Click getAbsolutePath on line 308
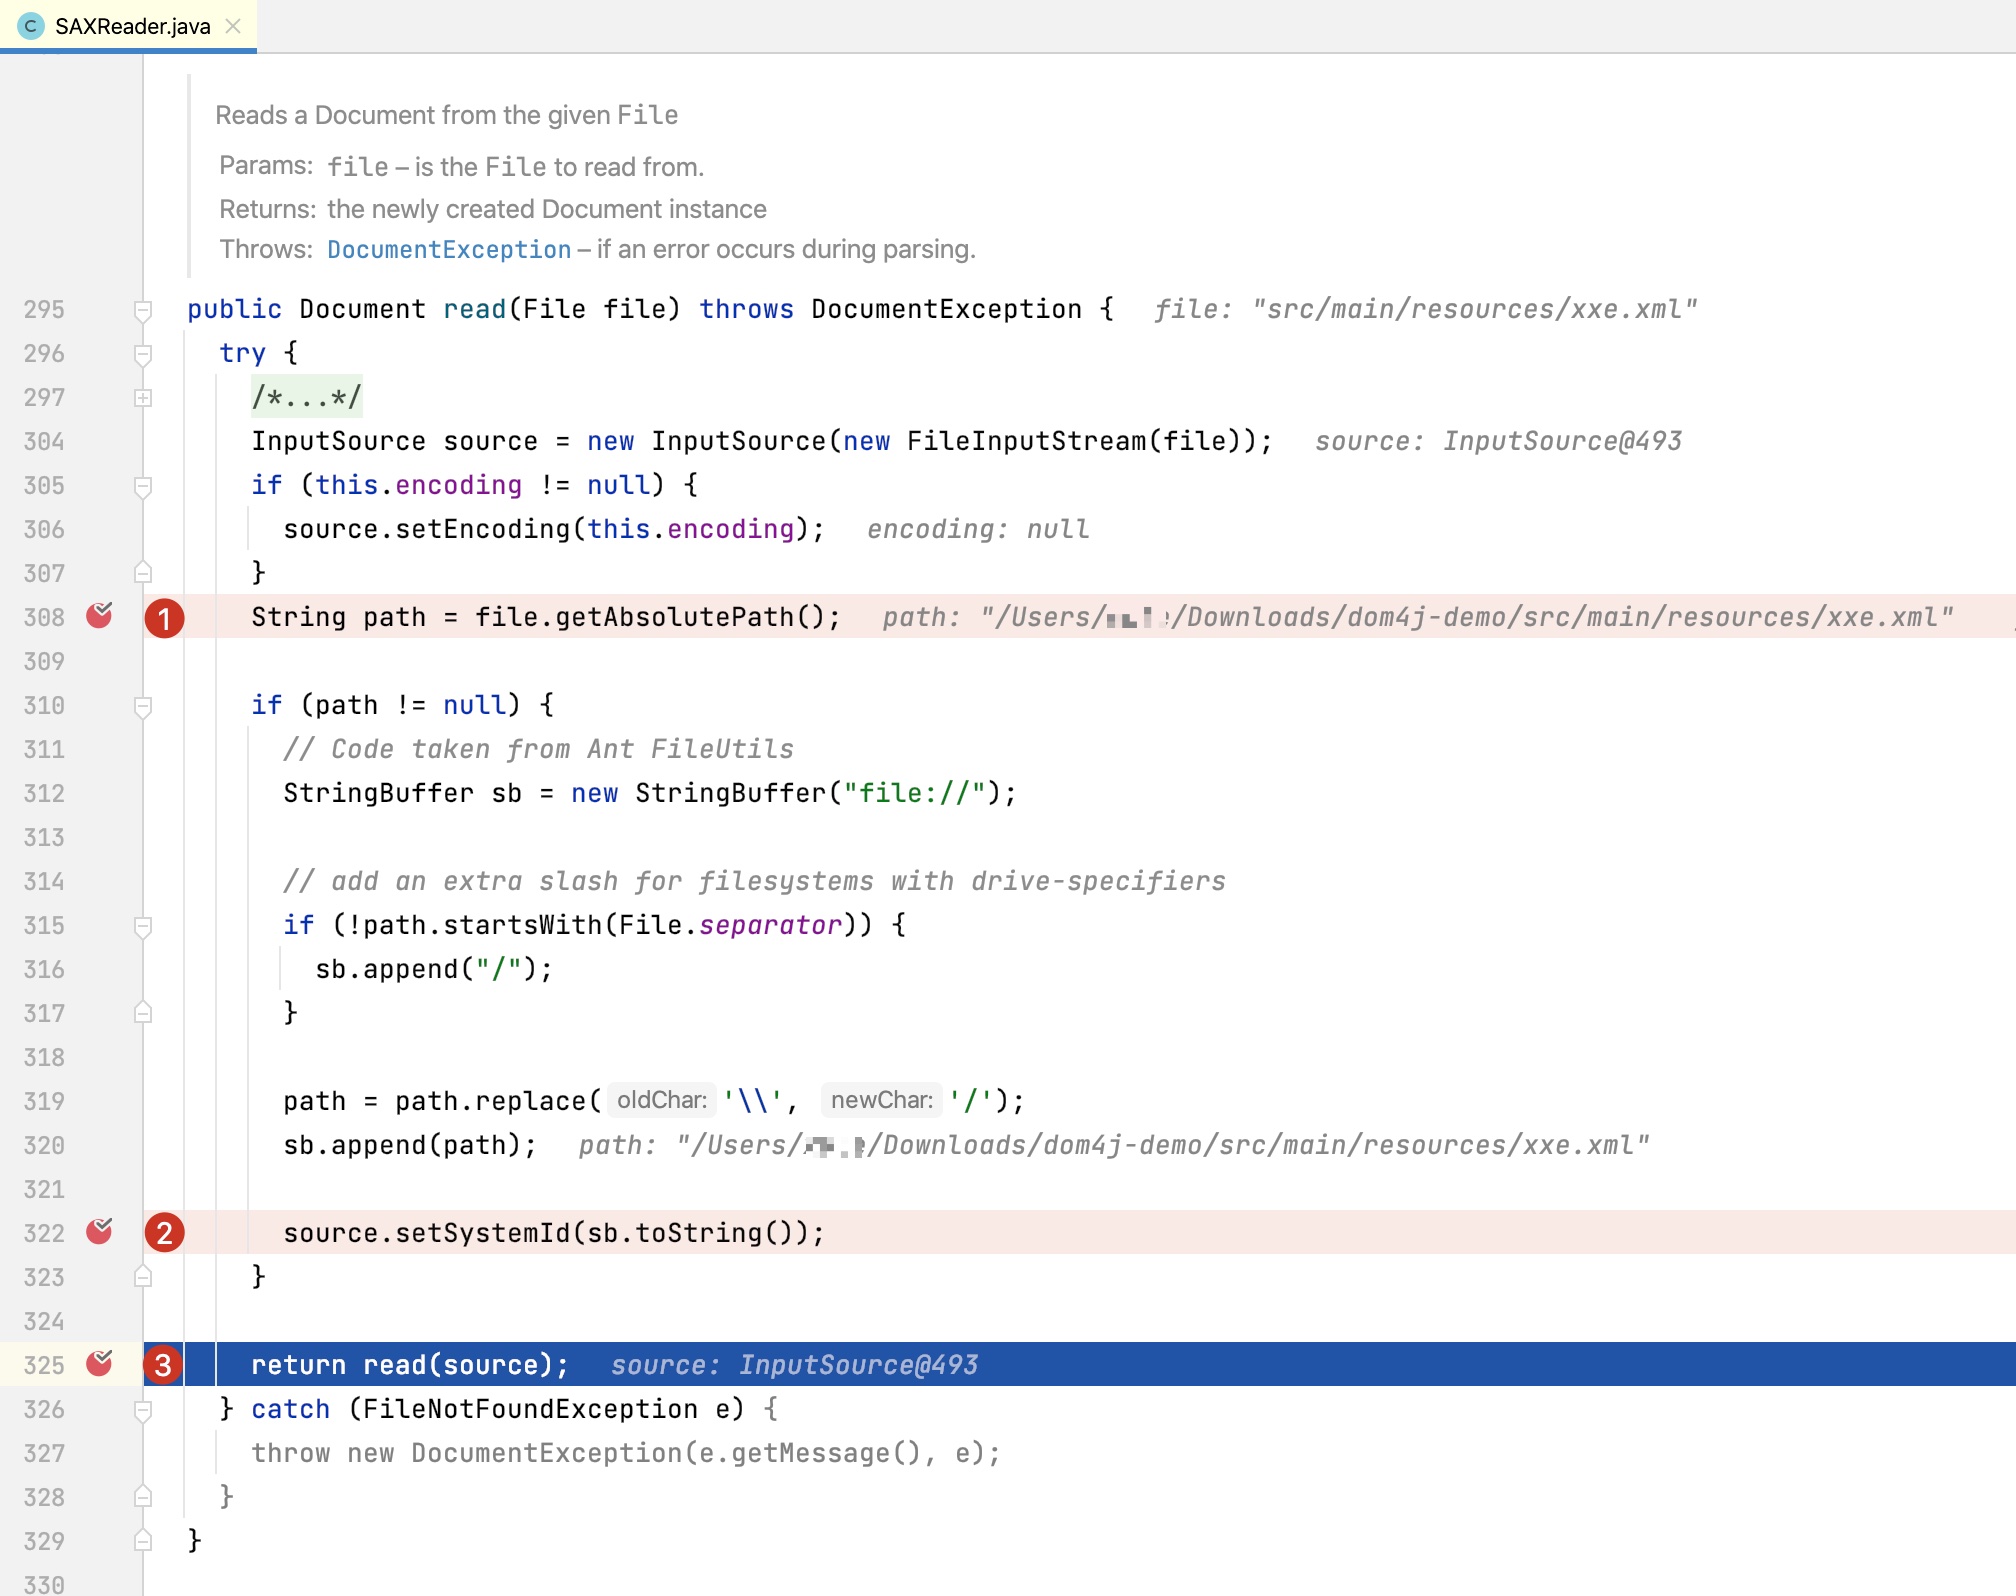This screenshot has height=1596, width=2016. [x=675, y=617]
